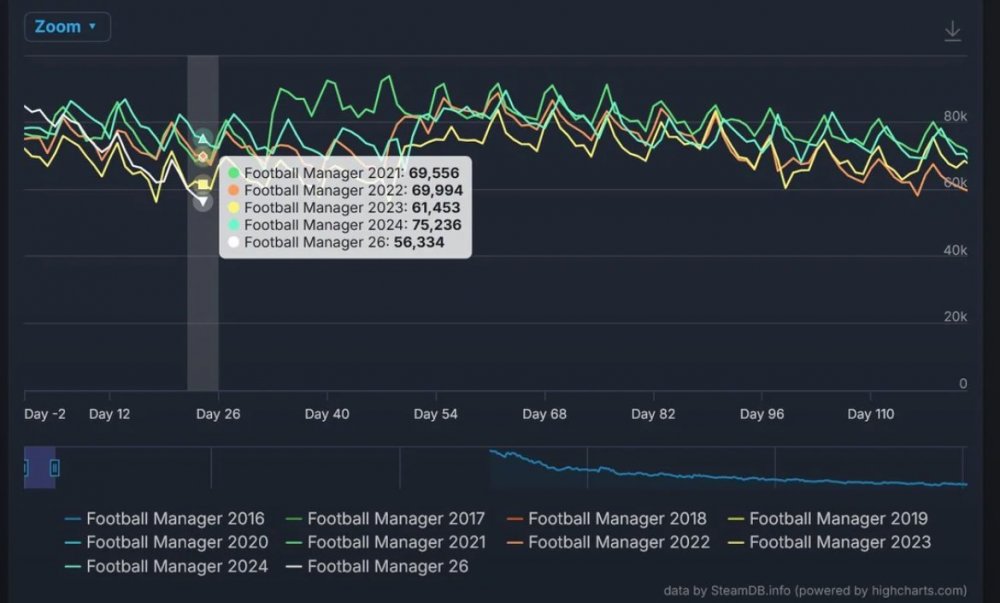
Task: Toggle Football Manager 2019 legend item
Action: pyautogui.click(x=828, y=518)
